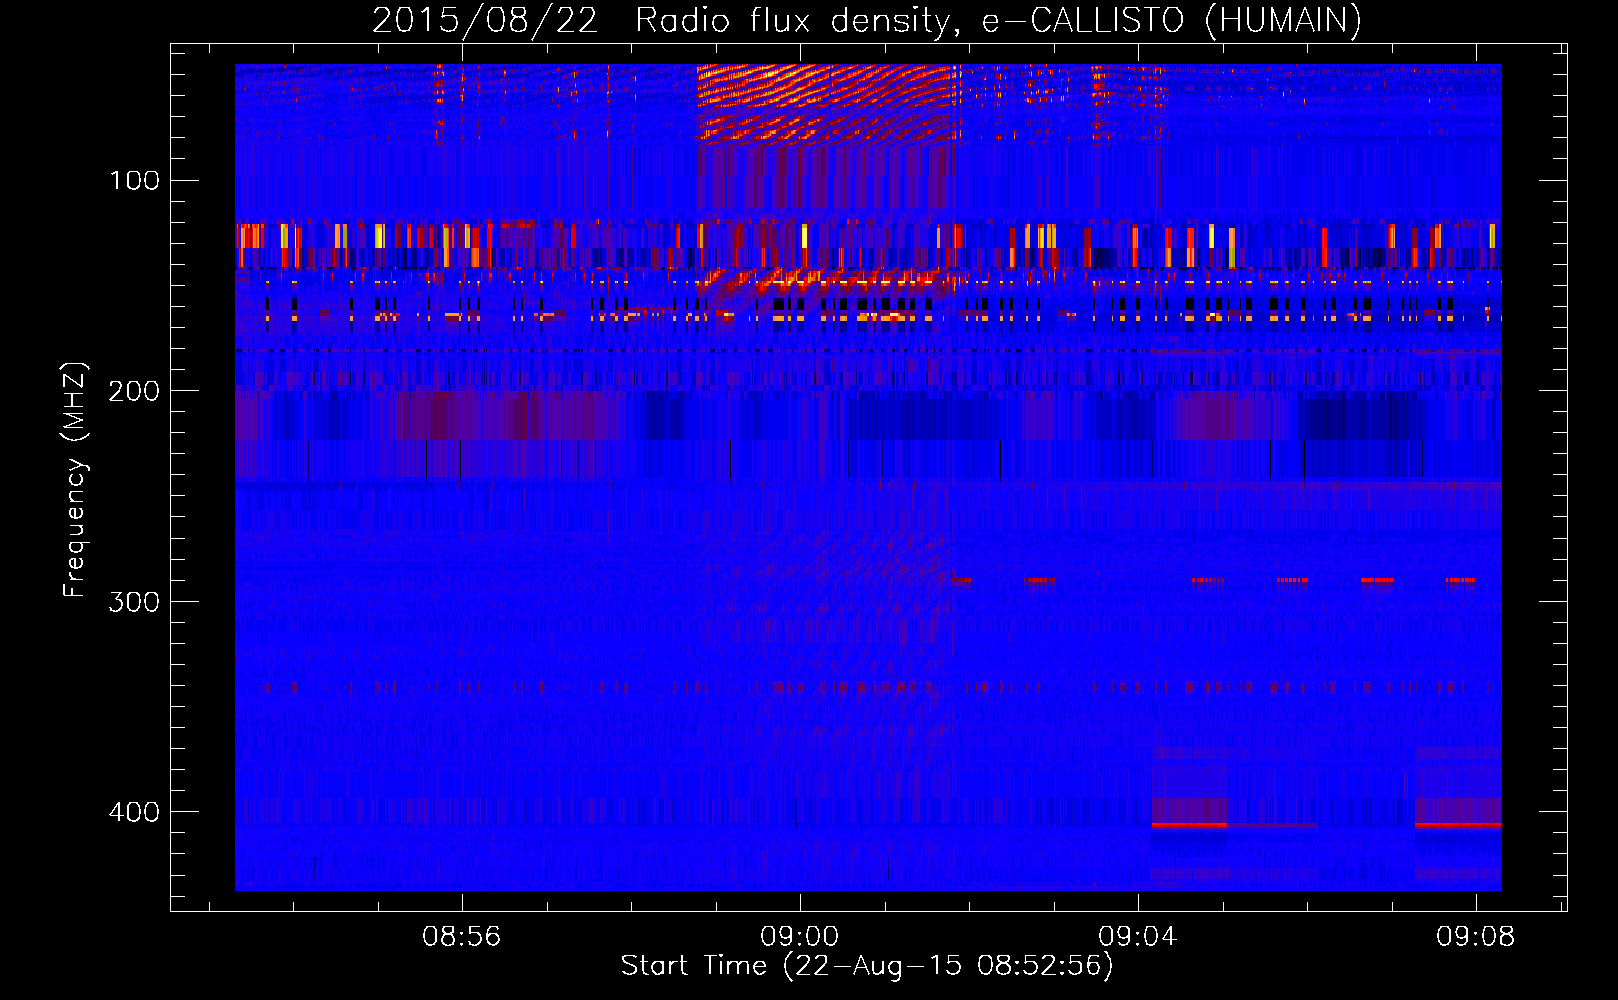Click the red horizontal line near 405 MHz at 09:08
This screenshot has width=1618, height=1000.
[1458, 825]
